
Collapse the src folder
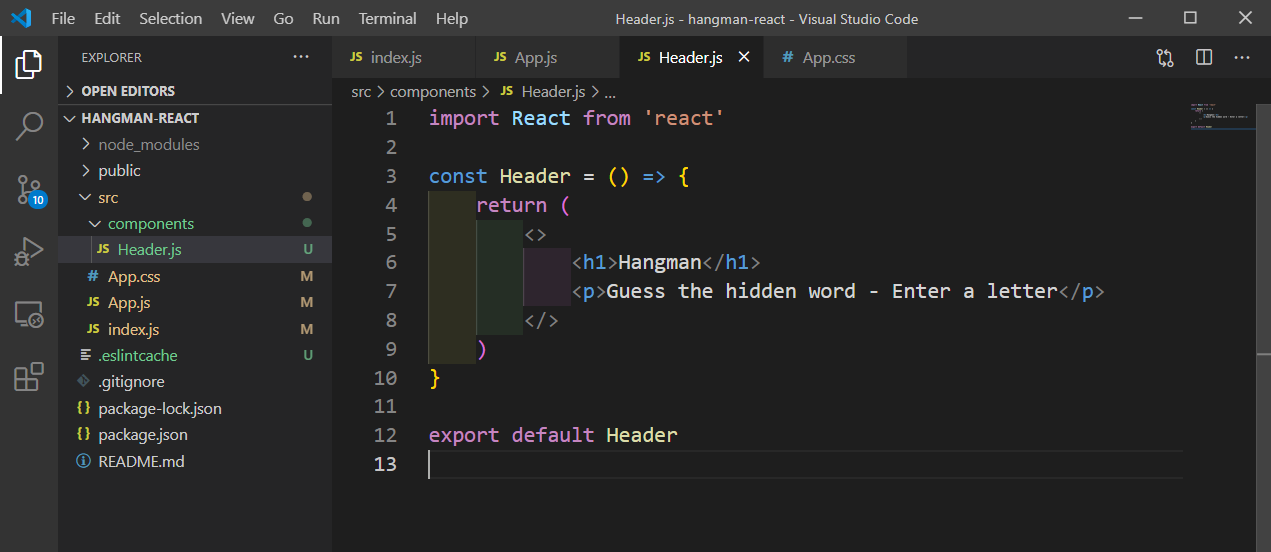(x=195, y=197)
